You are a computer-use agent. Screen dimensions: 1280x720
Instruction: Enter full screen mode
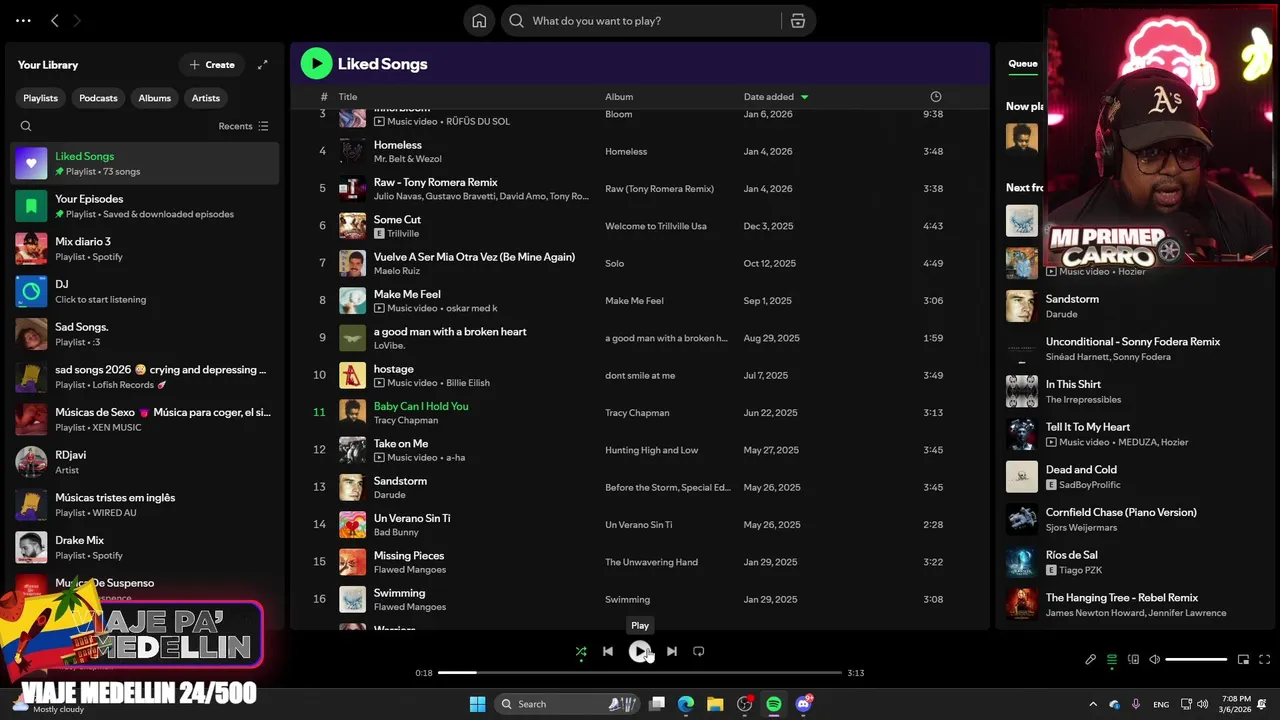point(1265,660)
